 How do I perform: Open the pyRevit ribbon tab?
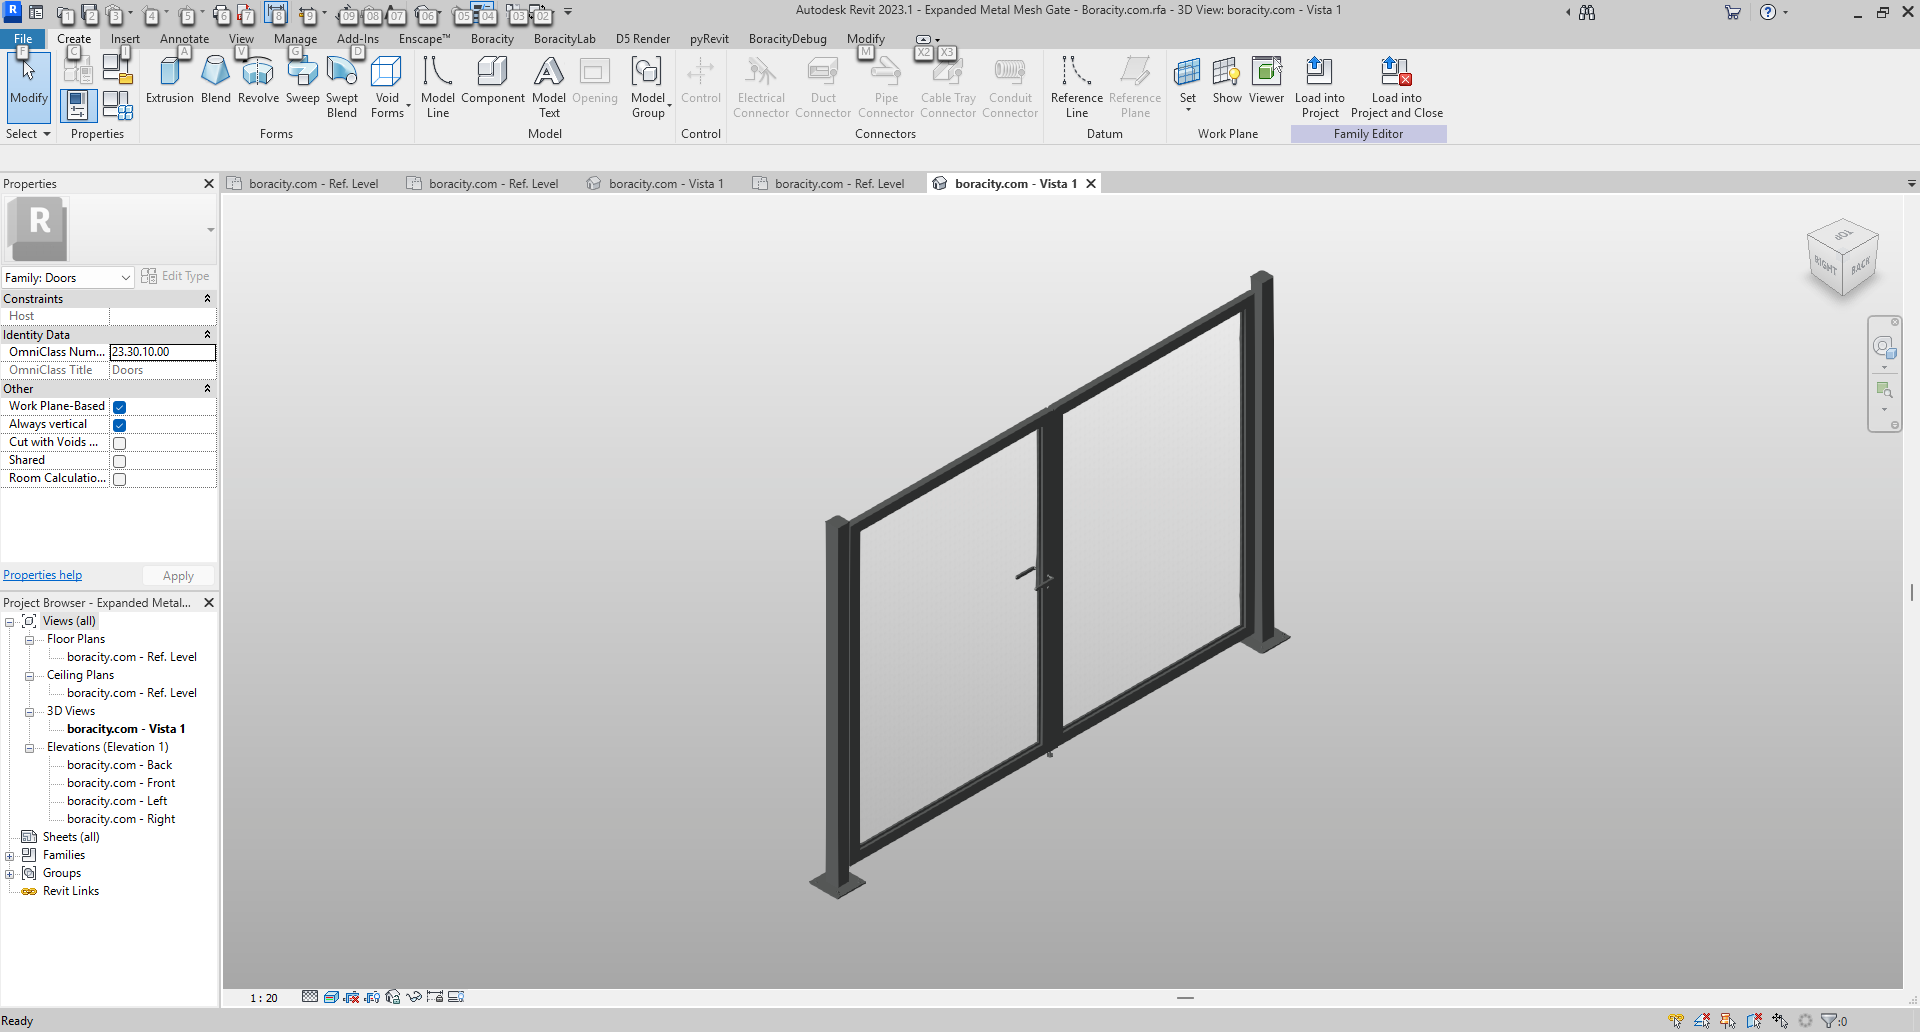709,39
